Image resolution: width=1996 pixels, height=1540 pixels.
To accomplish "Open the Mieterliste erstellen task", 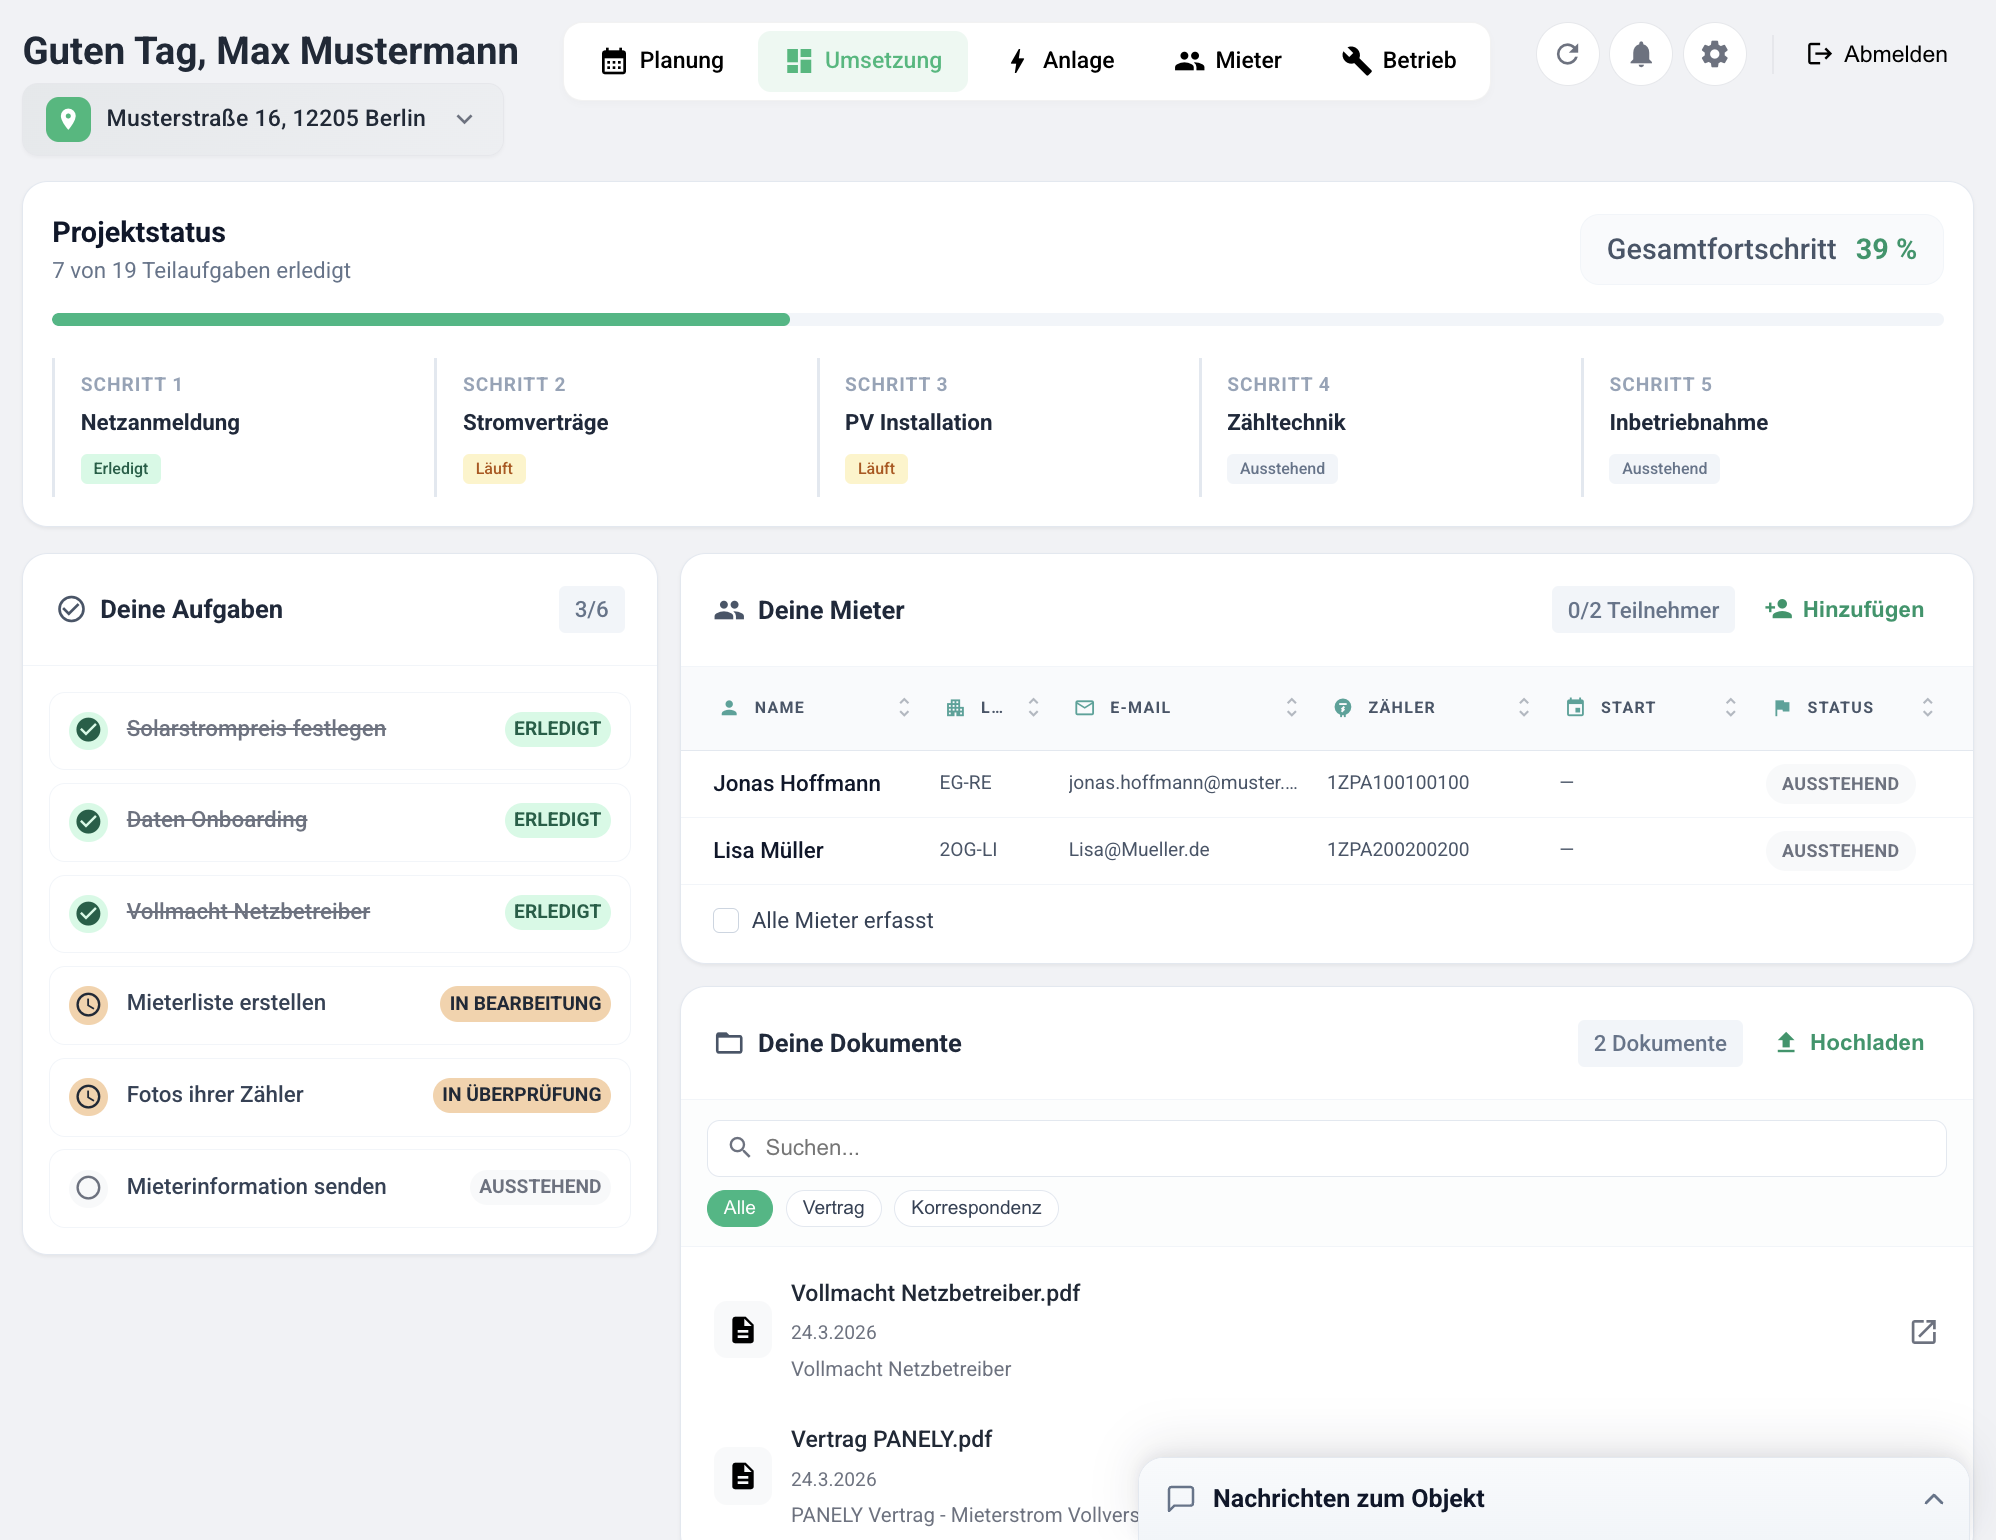I will [x=340, y=1004].
